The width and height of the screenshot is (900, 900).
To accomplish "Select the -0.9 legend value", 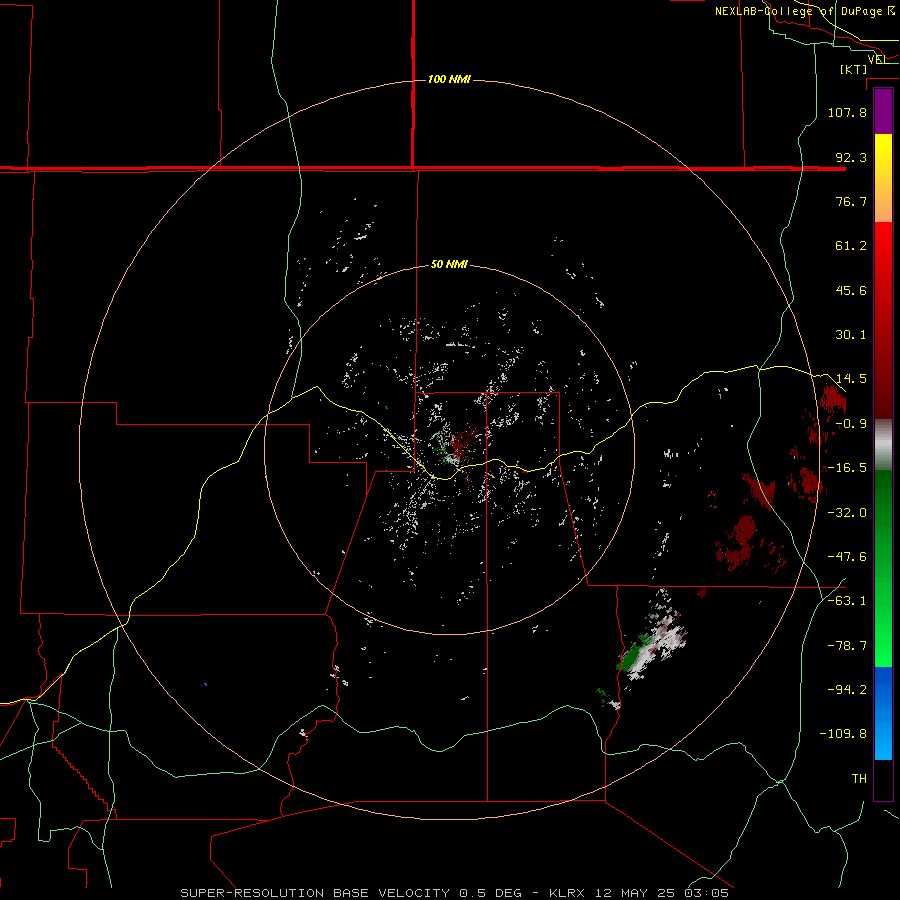I will click(x=851, y=424).
